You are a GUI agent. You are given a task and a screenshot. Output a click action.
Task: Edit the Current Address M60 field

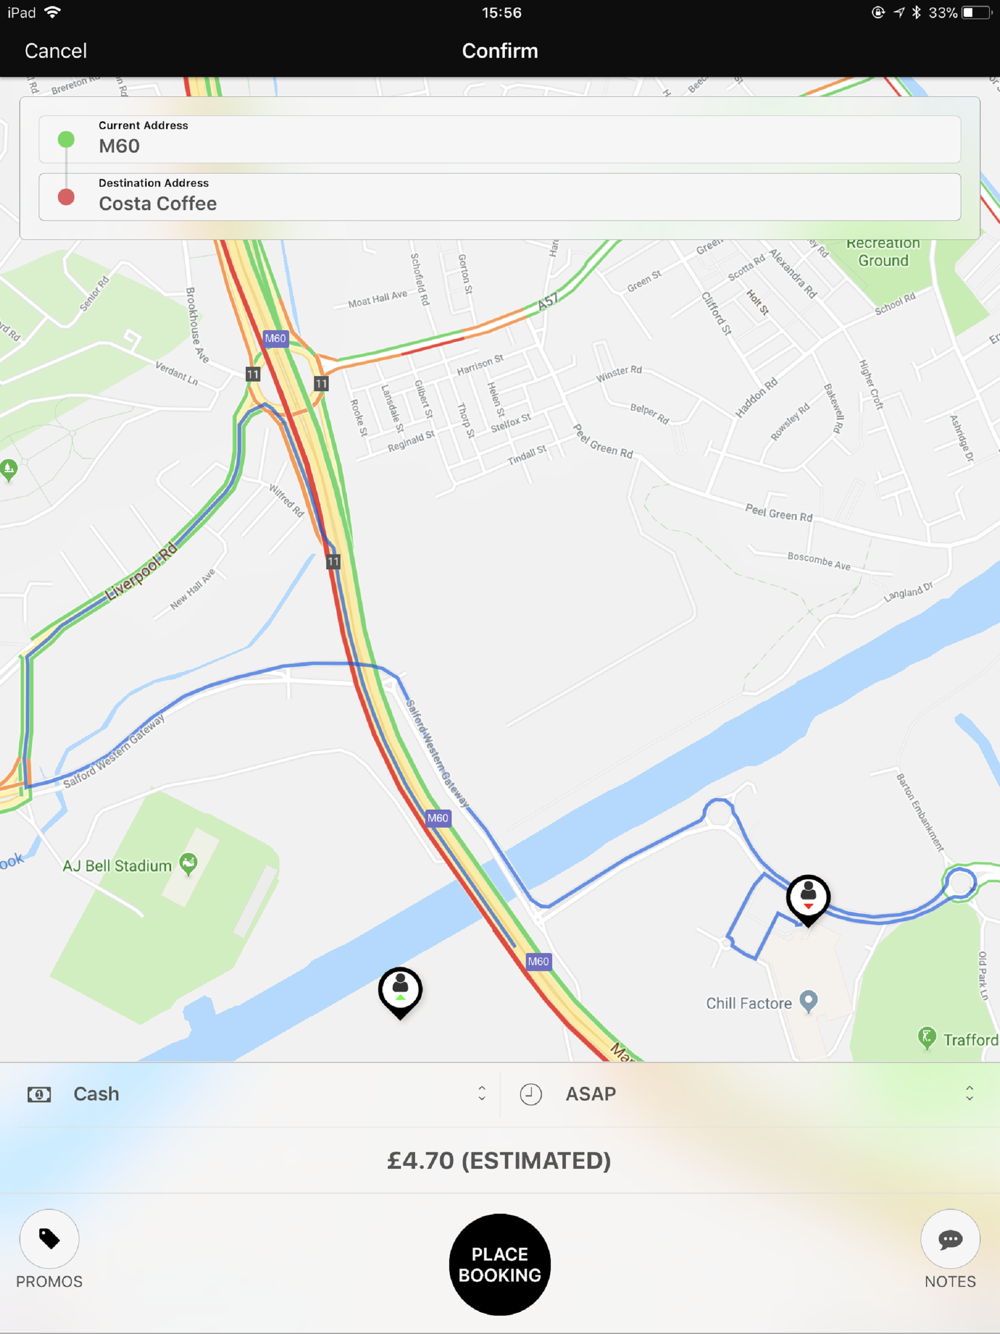(x=500, y=139)
